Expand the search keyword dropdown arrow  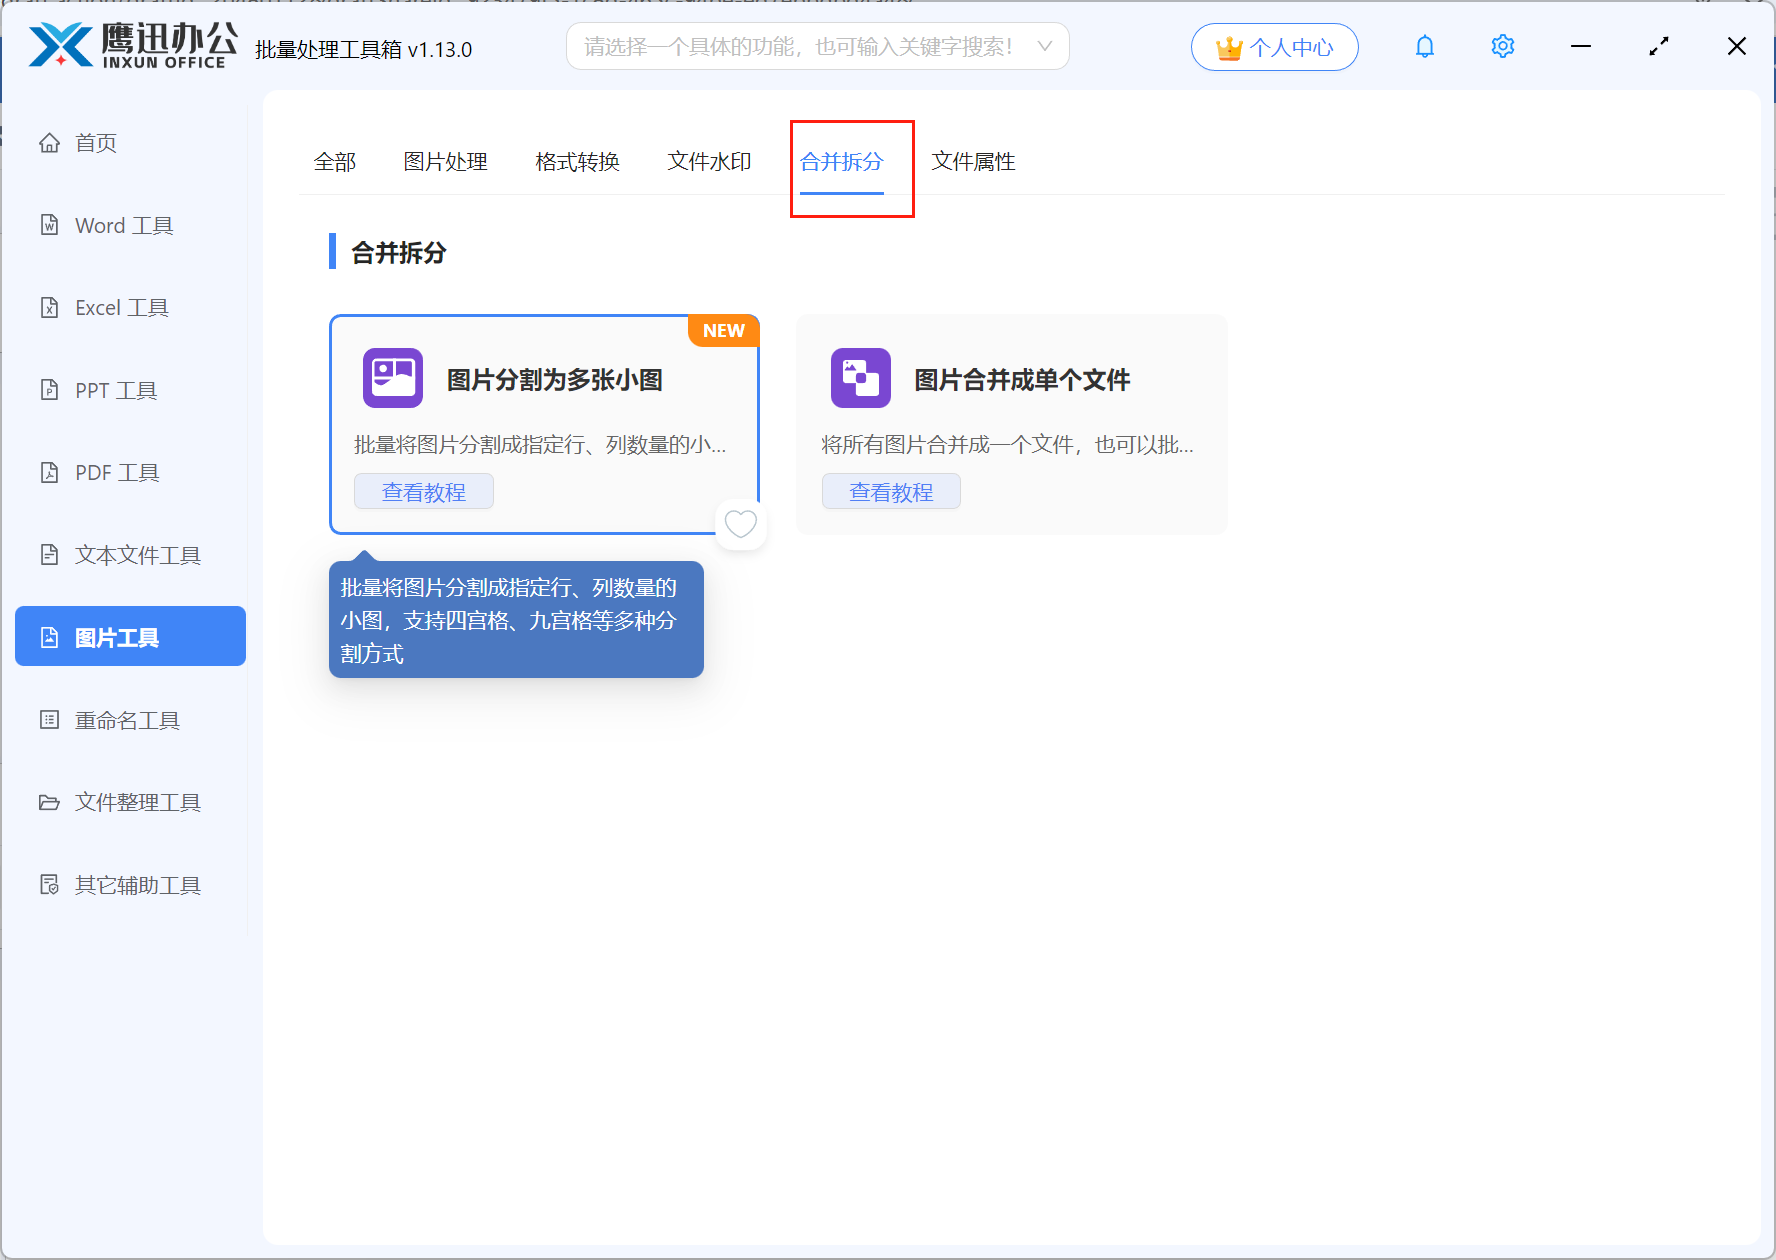[1044, 46]
